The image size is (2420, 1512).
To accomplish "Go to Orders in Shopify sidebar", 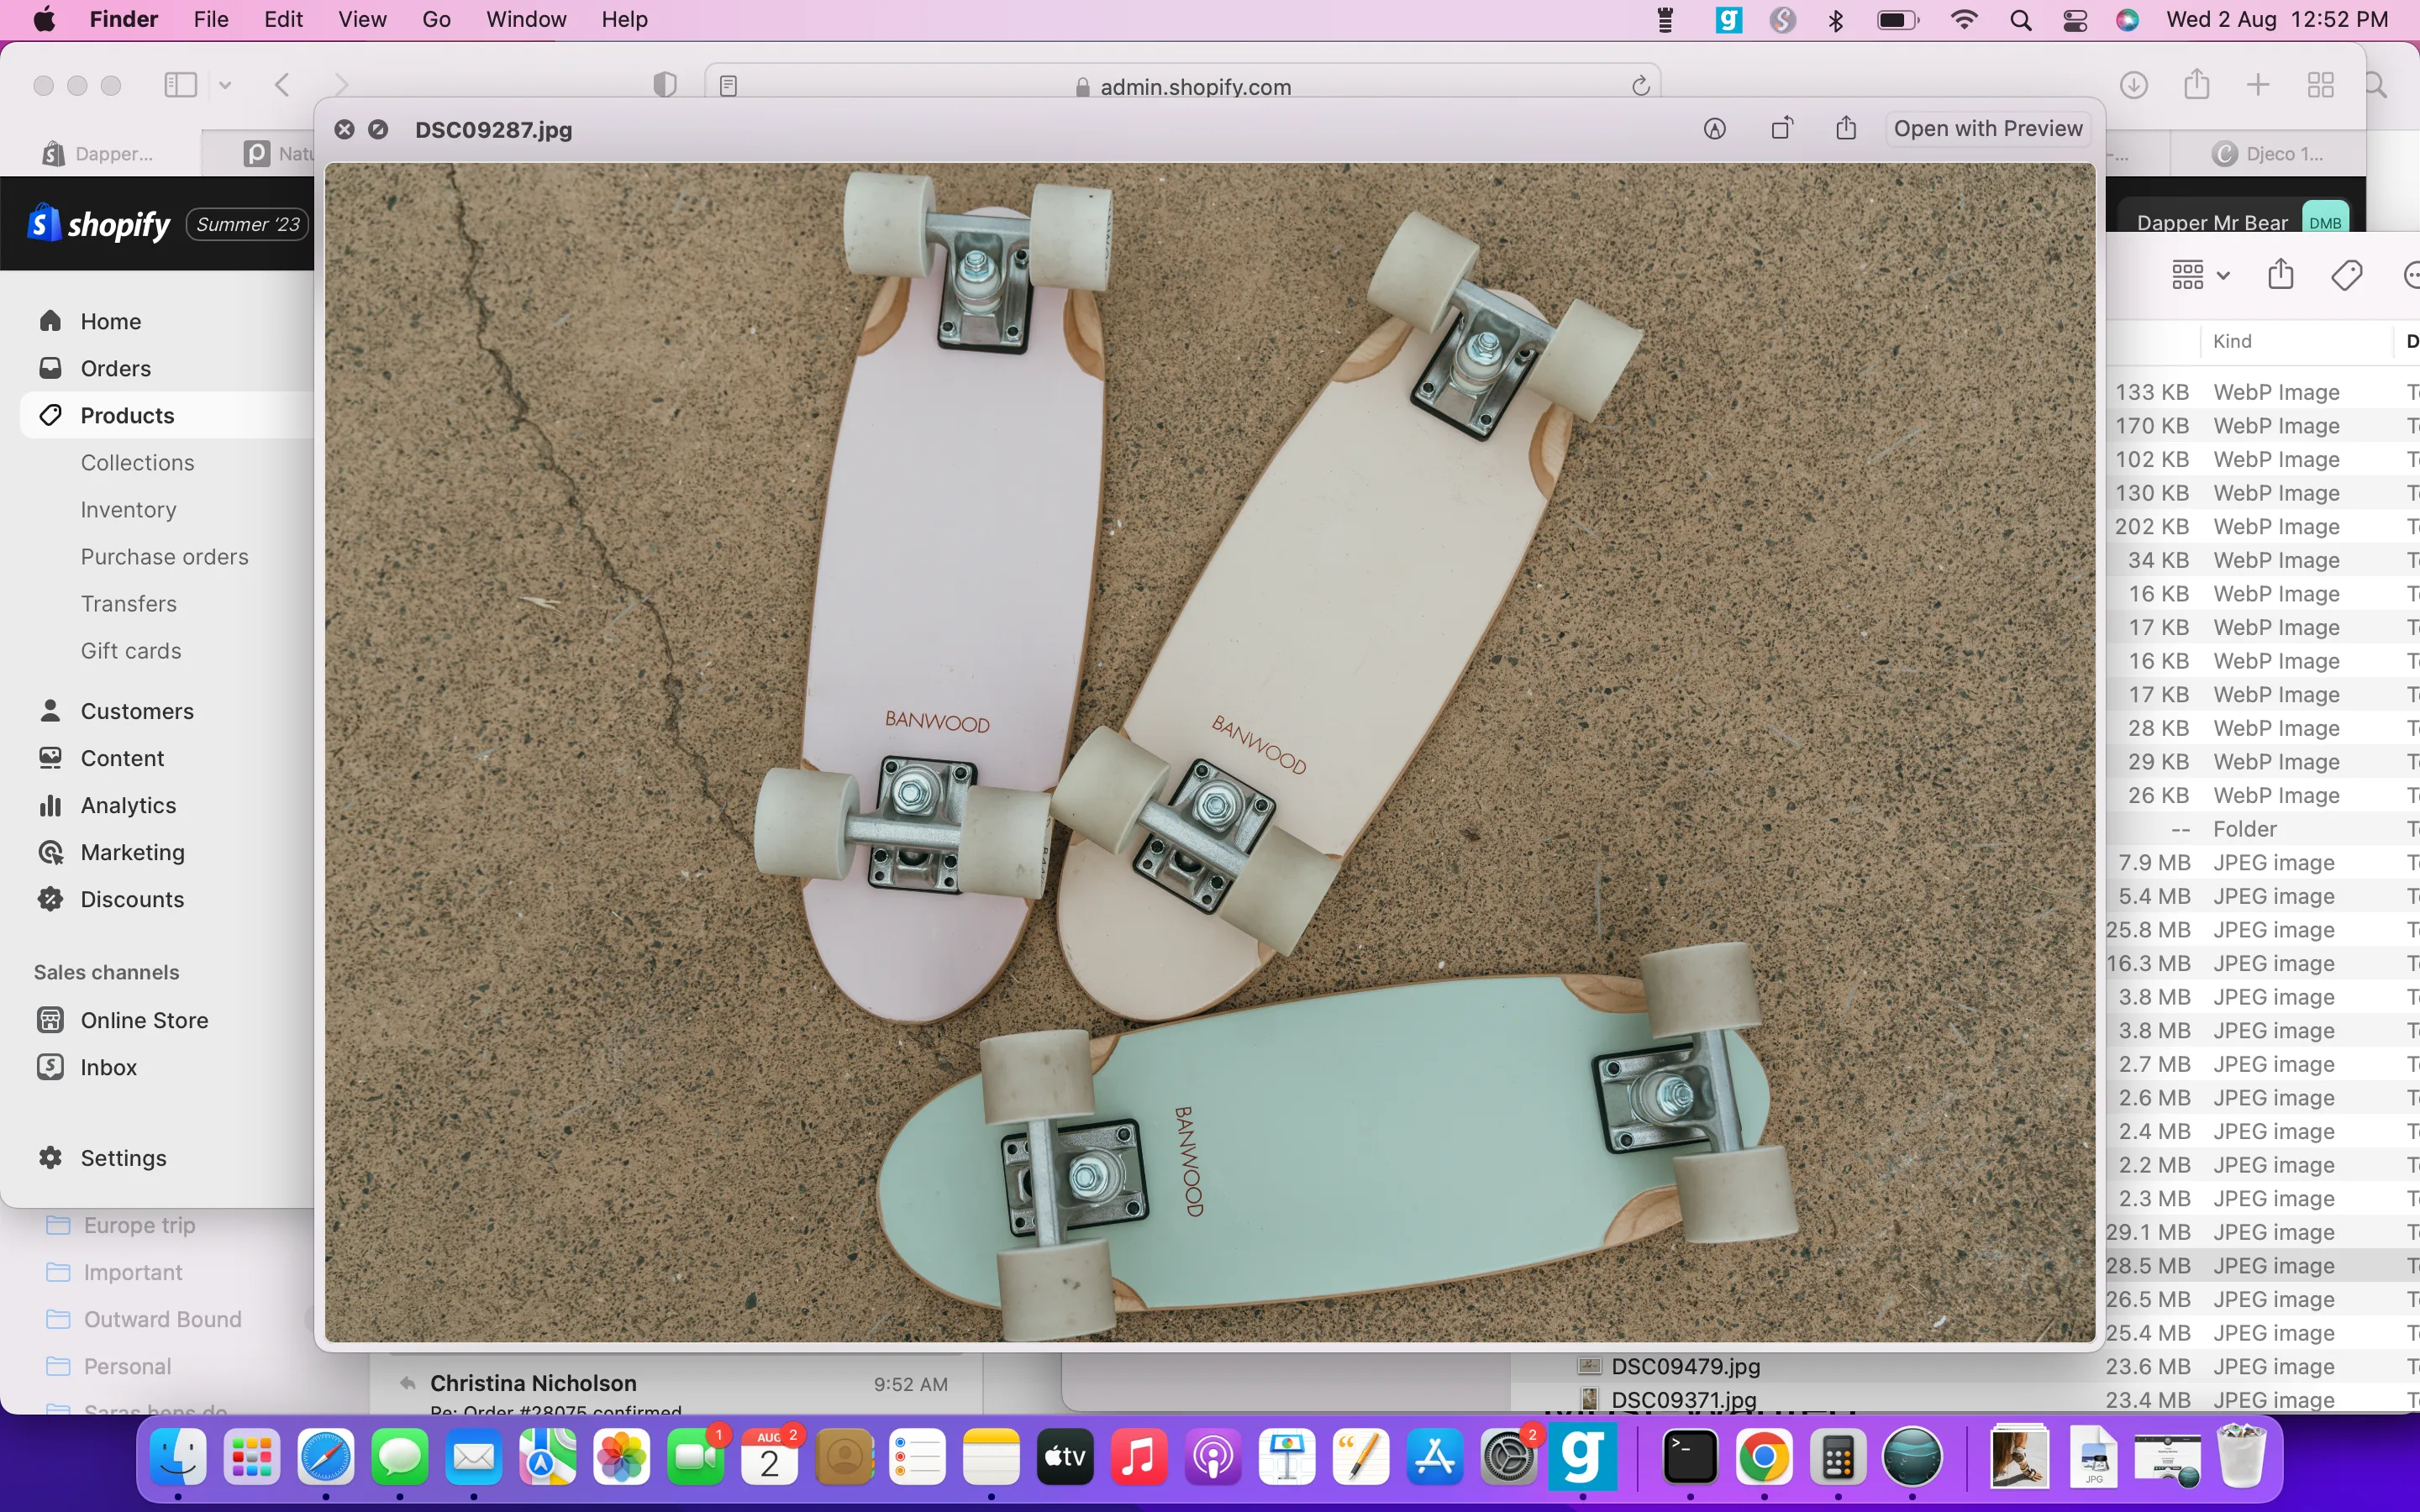I will [116, 368].
